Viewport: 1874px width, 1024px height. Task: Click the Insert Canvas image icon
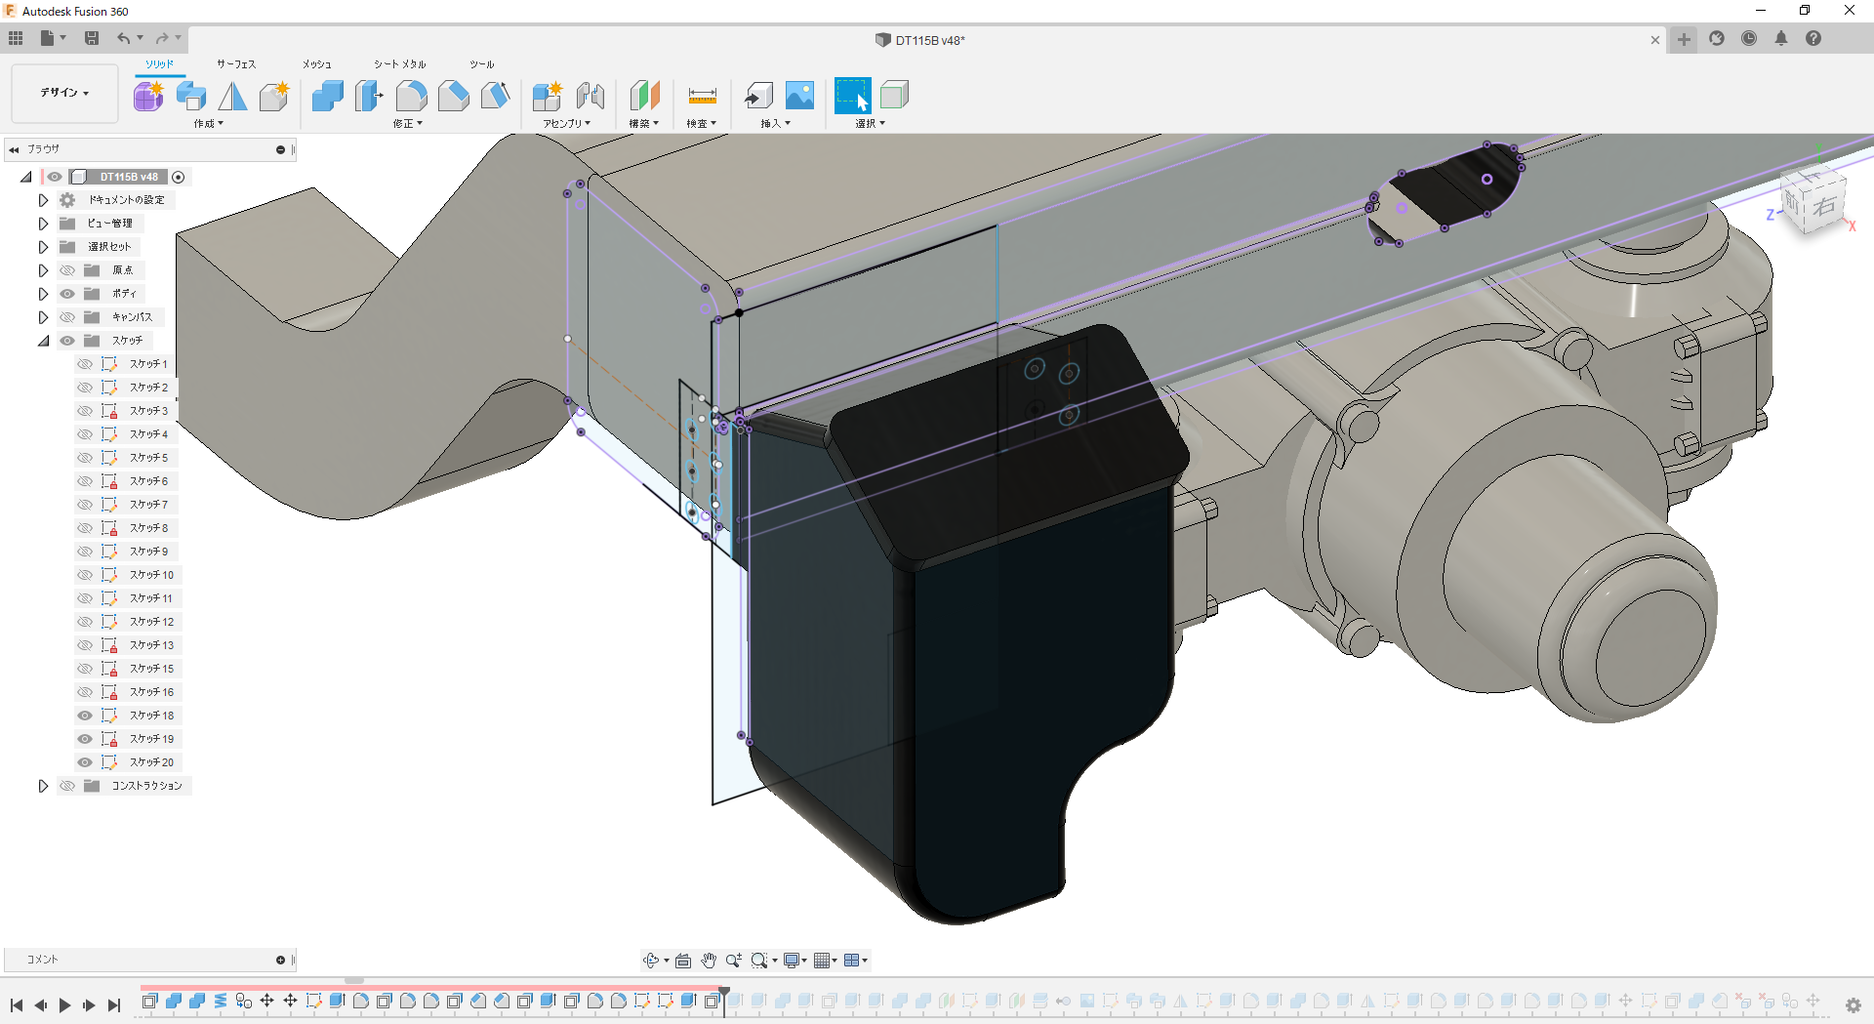pos(800,96)
